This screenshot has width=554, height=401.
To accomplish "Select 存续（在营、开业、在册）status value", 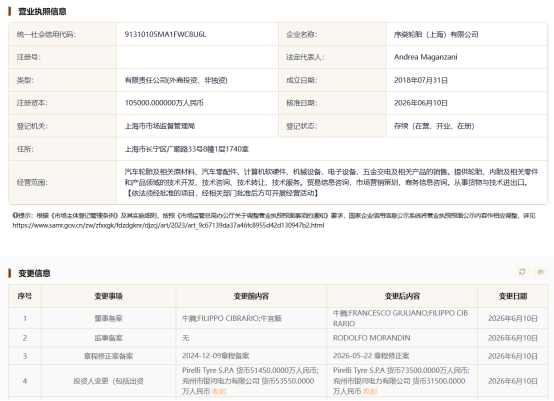I will (434, 126).
